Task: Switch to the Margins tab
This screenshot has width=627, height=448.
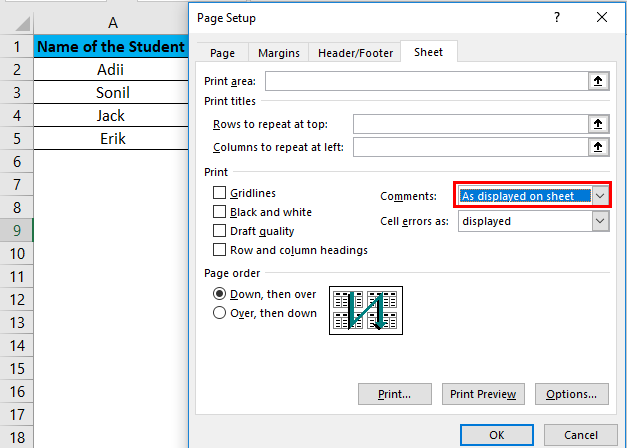Action: pyautogui.click(x=278, y=53)
